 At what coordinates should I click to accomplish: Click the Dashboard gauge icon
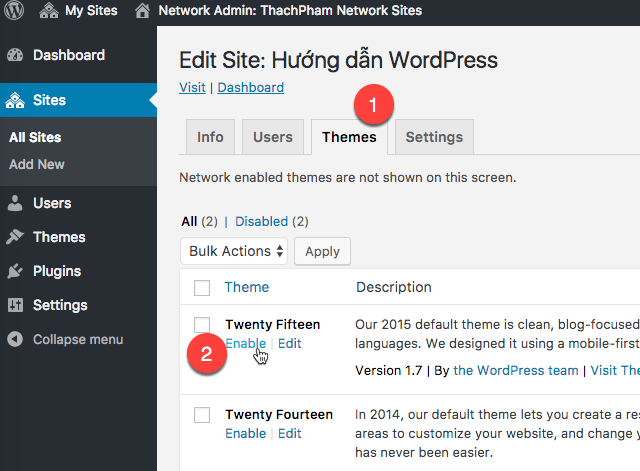click(15, 55)
